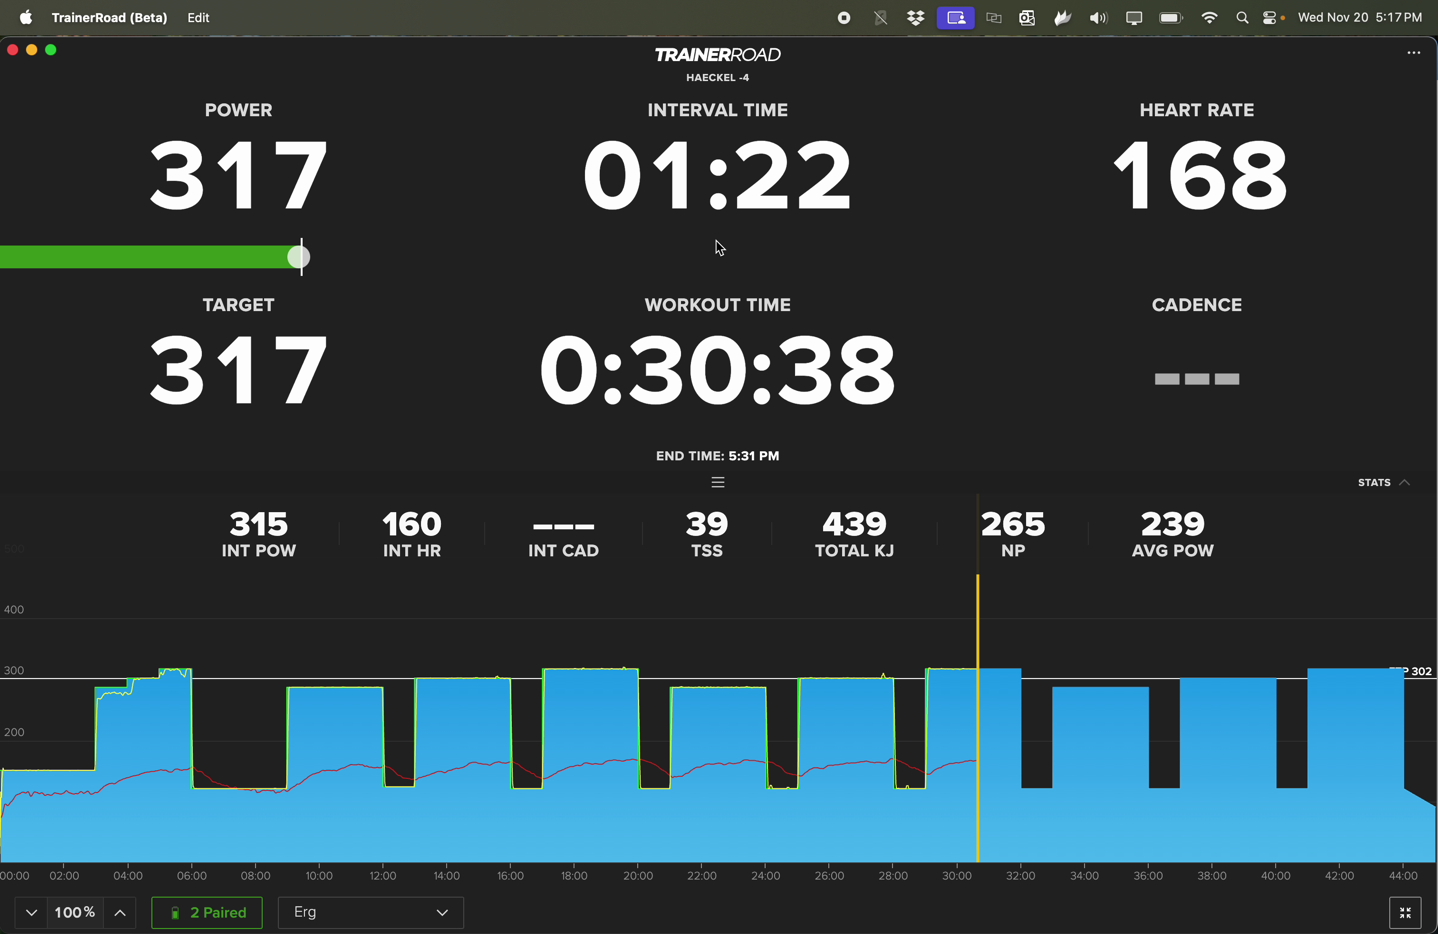Click the HAECKEL -4 workout title
The height and width of the screenshot is (934, 1438).
(x=718, y=78)
